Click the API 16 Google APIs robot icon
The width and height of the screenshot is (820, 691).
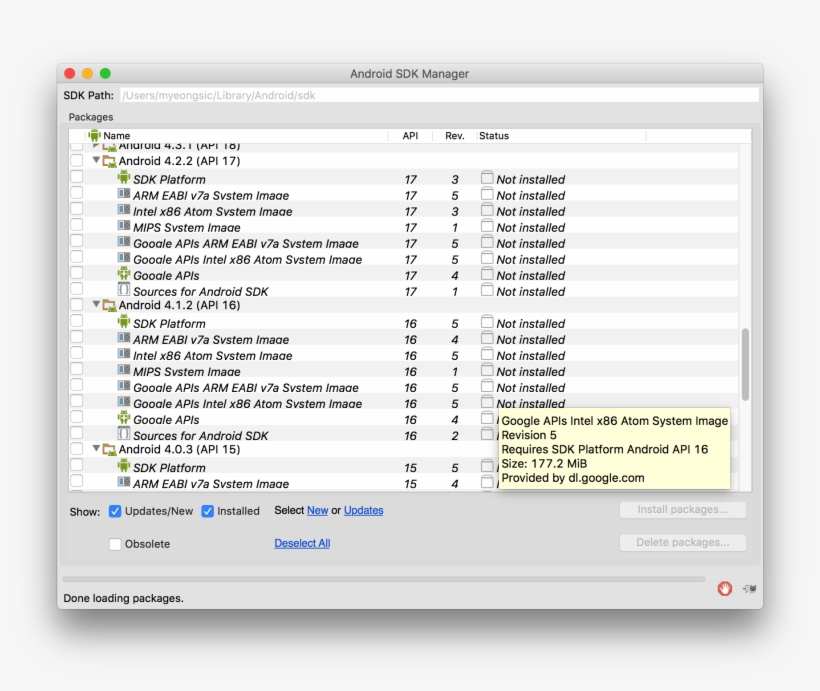point(123,418)
